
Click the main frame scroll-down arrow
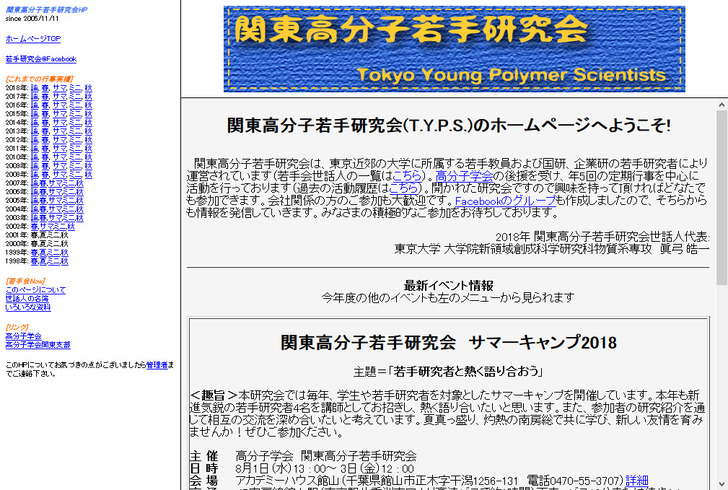pyautogui.click(x=721, y=483)
